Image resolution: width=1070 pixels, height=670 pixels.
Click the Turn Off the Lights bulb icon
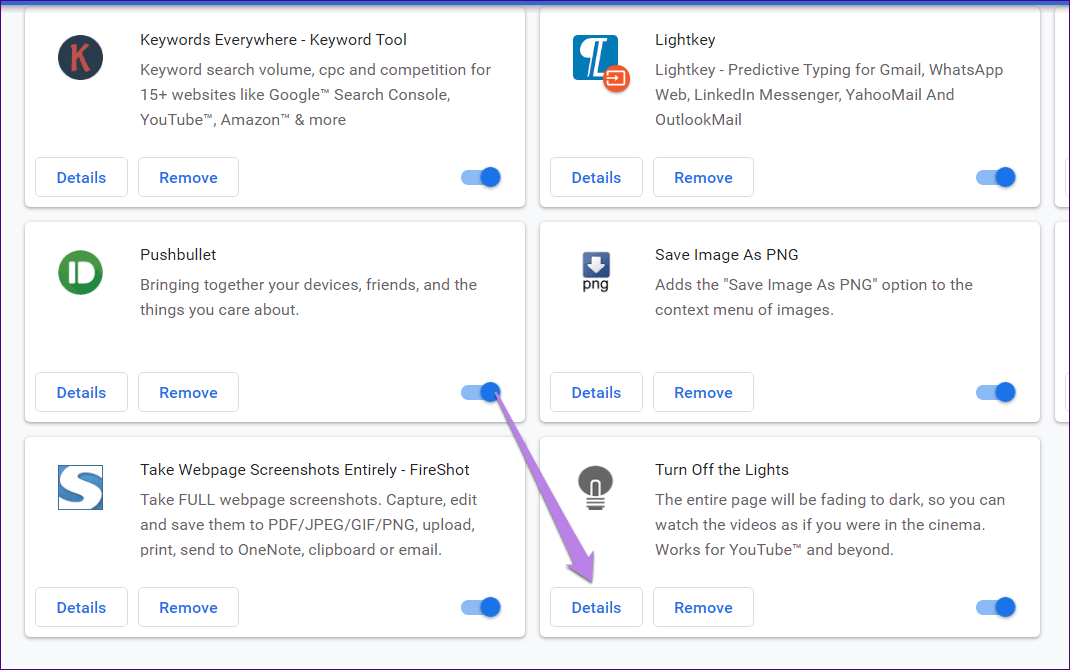click(596, 488)
